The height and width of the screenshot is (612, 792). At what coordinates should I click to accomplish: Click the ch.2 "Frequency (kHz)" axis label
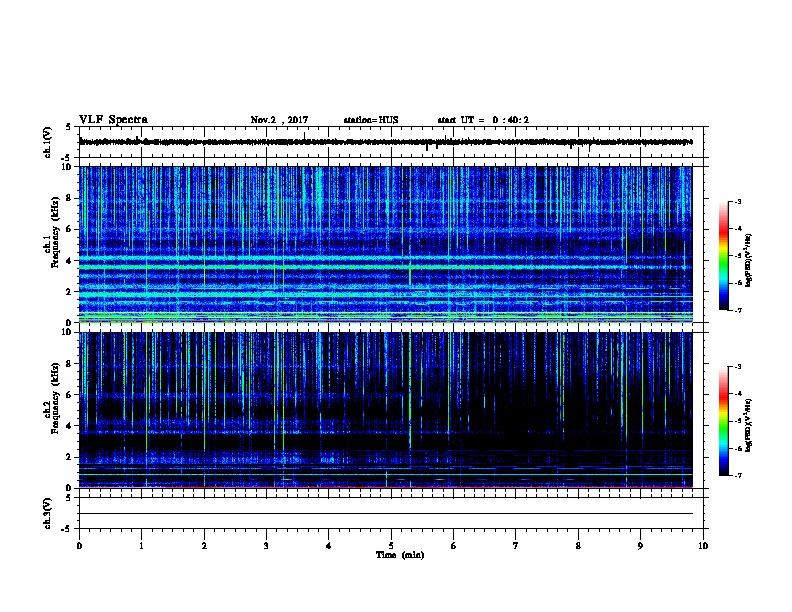pos(55,398)
